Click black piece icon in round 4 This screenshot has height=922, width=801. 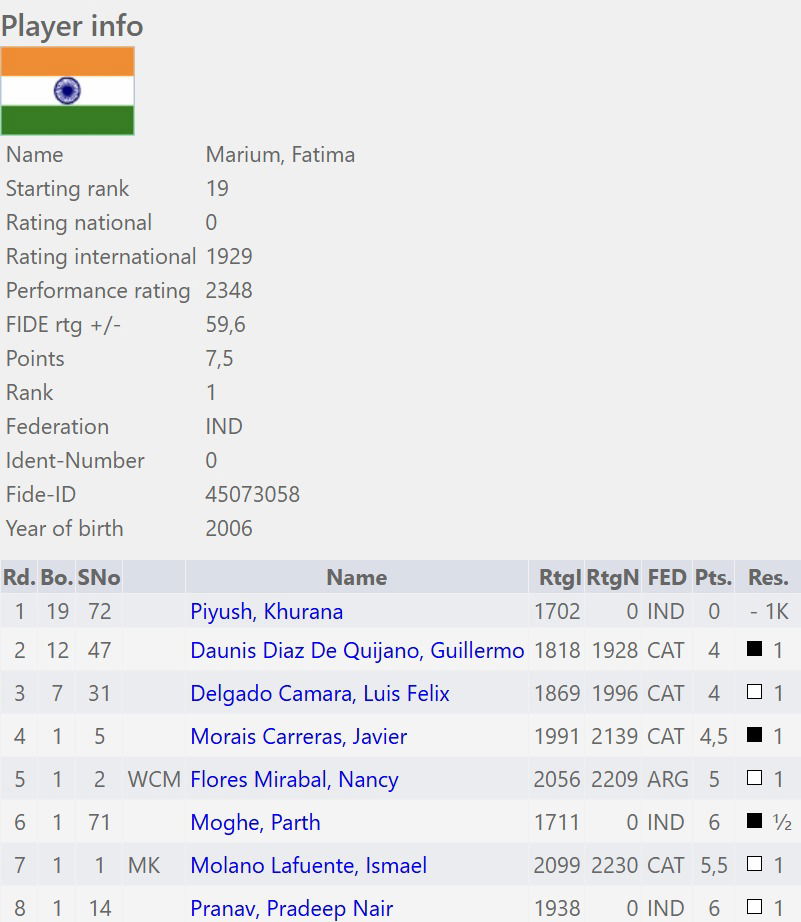tap(755, 734)
